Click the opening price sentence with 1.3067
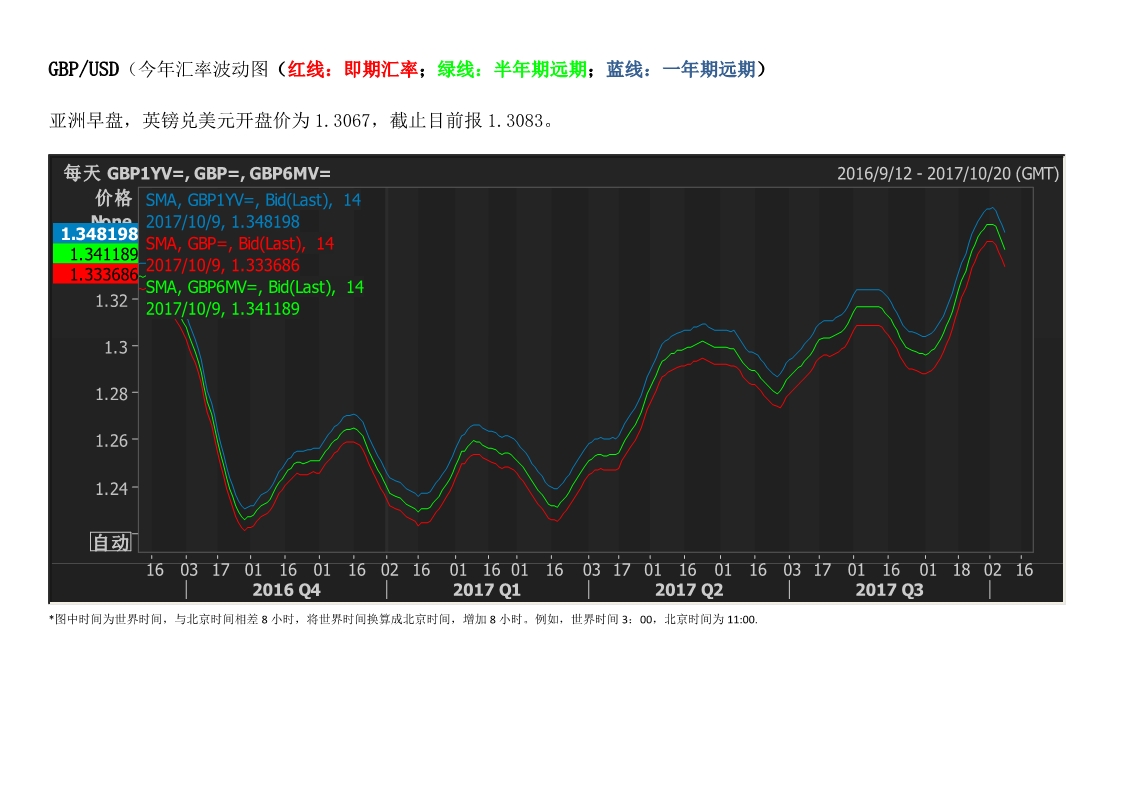The image size is (1122, 793). pos(301,121)
